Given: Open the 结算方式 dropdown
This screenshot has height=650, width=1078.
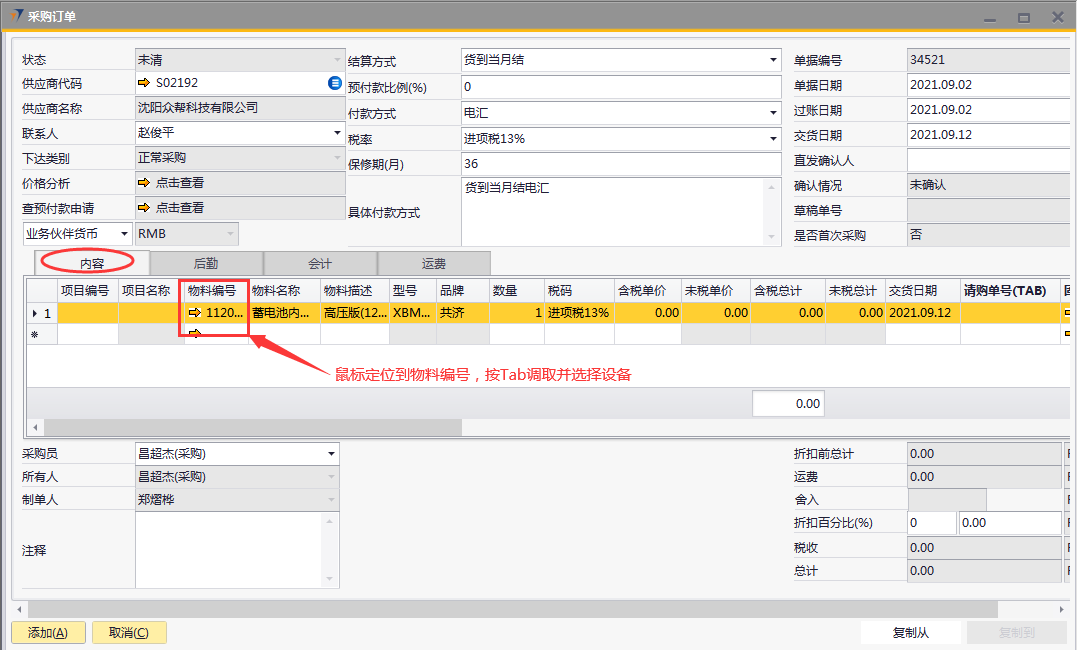Looking at the screenshot, I should [773, 60].
